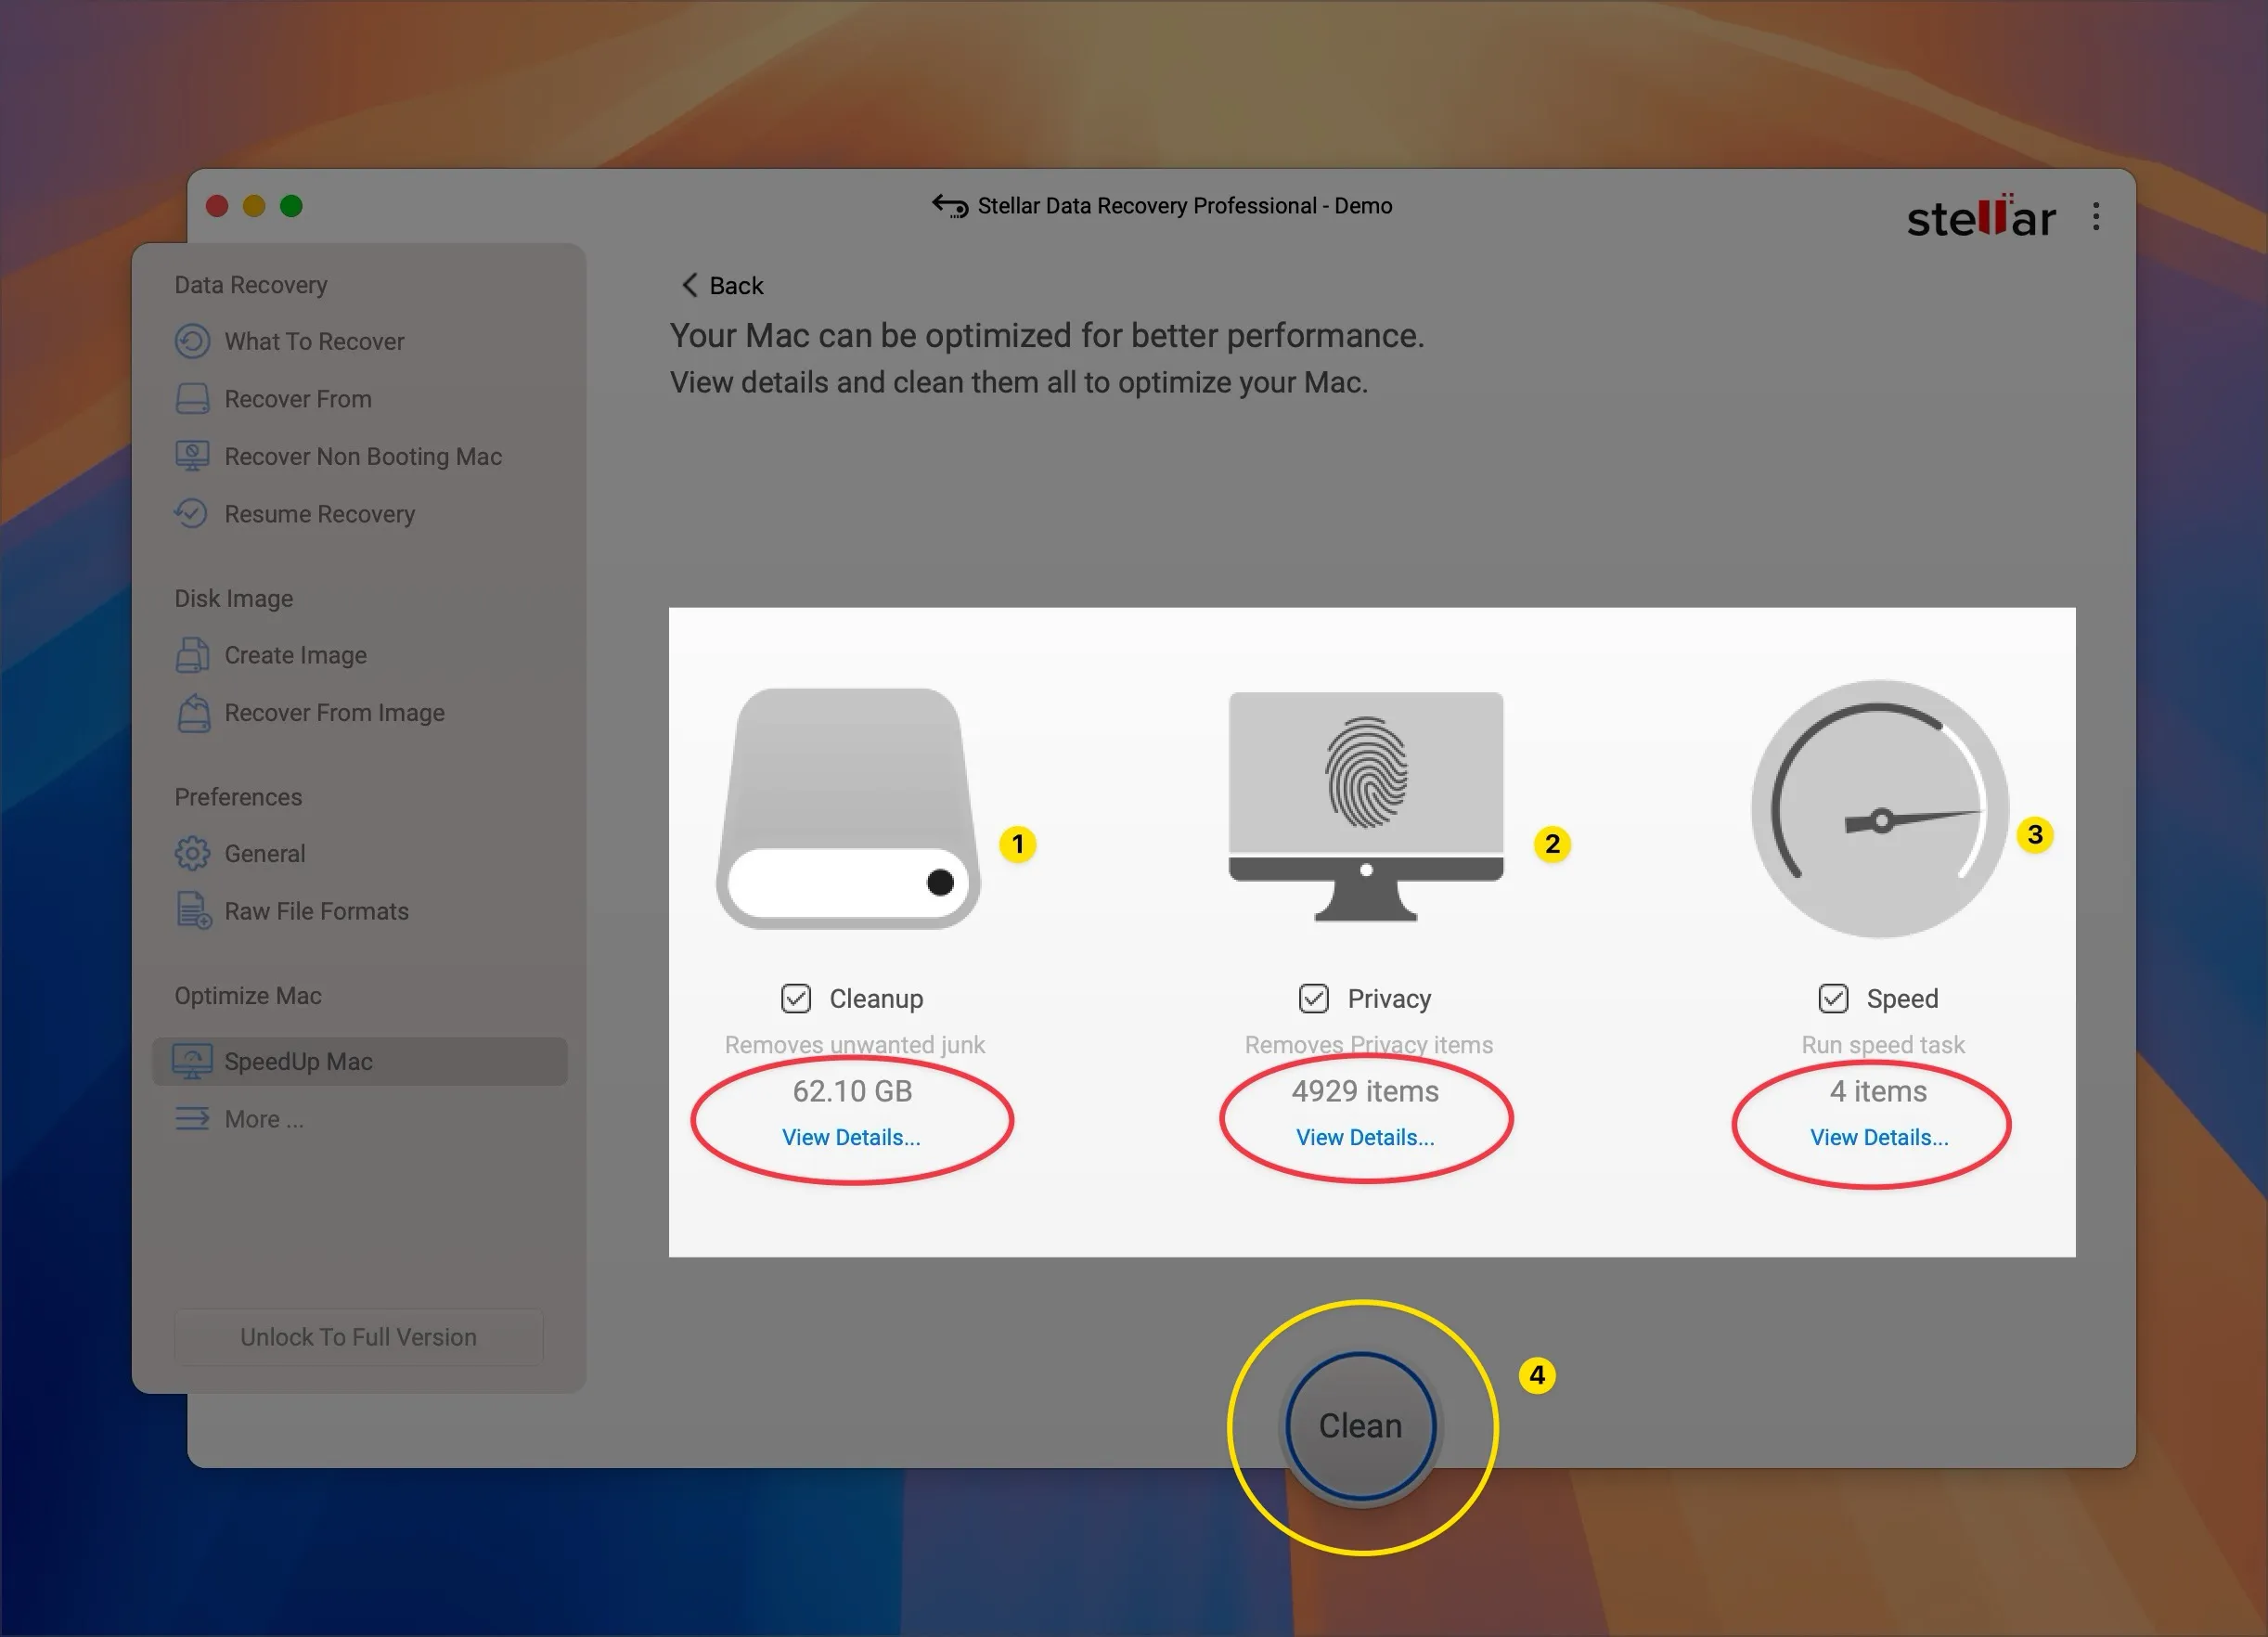The height and width of the screenshot is (1637, 2268).
Task: Go back using the Back chevron
Action: pyautogui.click(x=690, y=285)
